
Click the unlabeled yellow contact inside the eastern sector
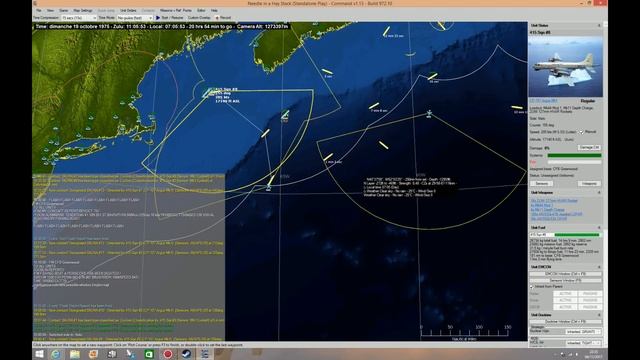coord(383,145)
